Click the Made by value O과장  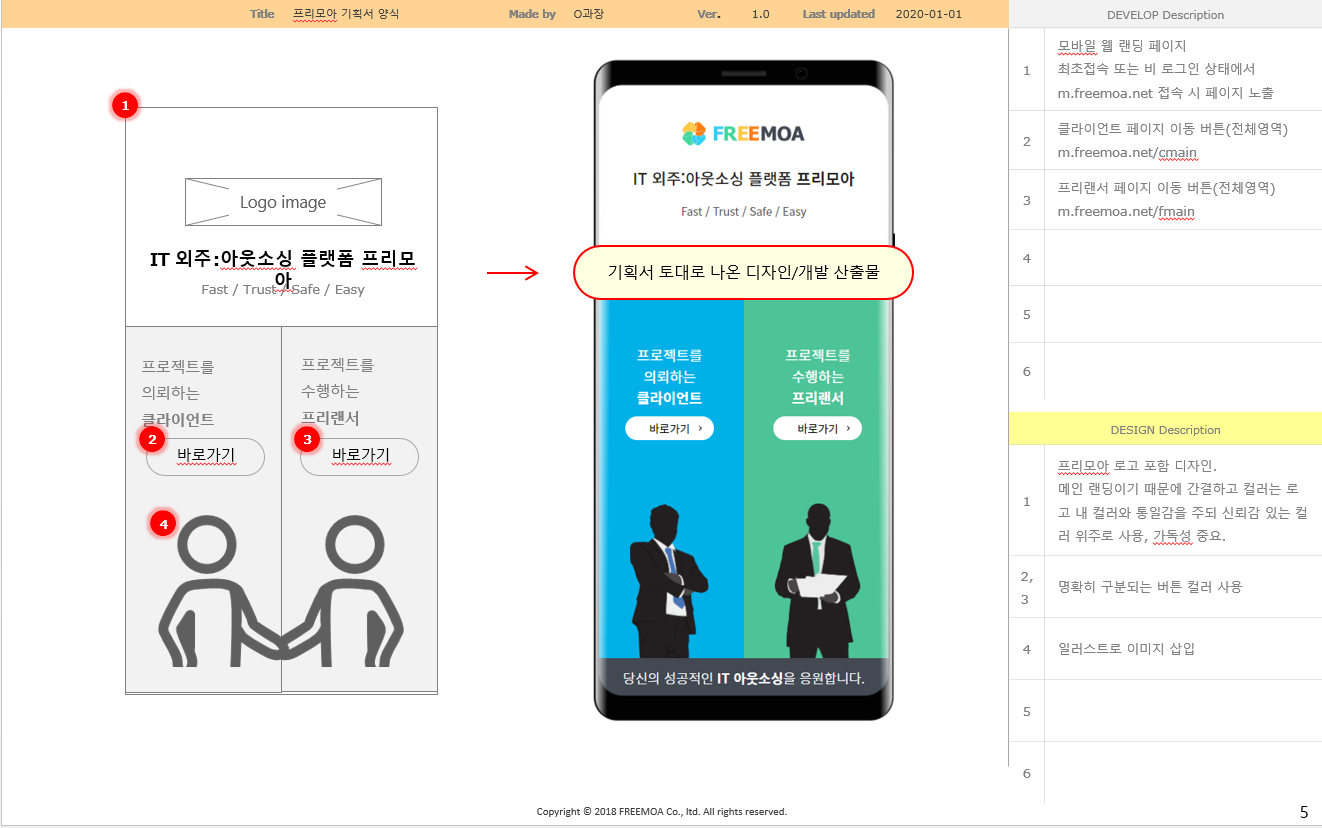point(589,14)
